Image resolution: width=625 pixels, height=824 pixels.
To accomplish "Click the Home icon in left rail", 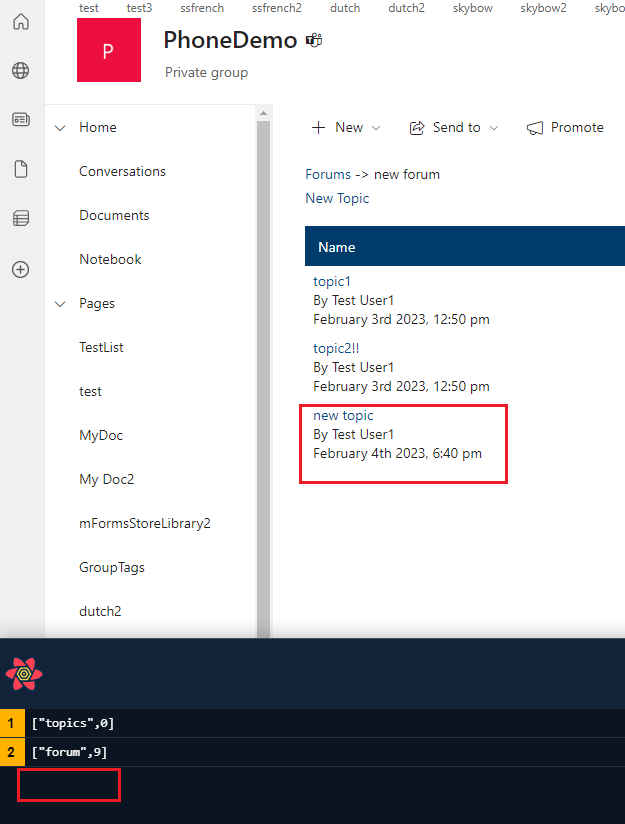I will pyautogui.click(x=20, y=22).
